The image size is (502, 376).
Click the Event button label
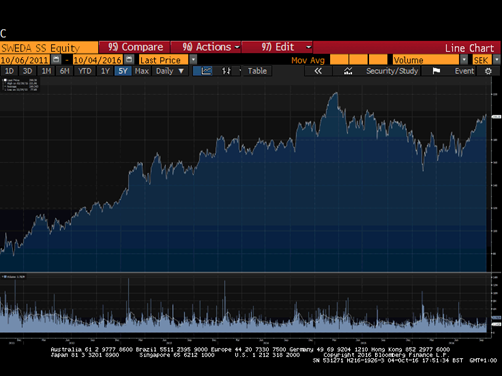464,71
